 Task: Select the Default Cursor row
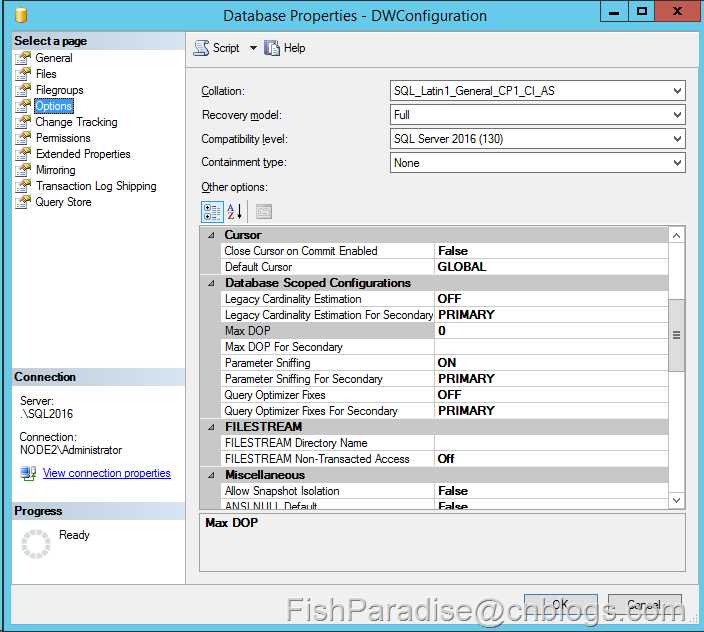(444, 267)
